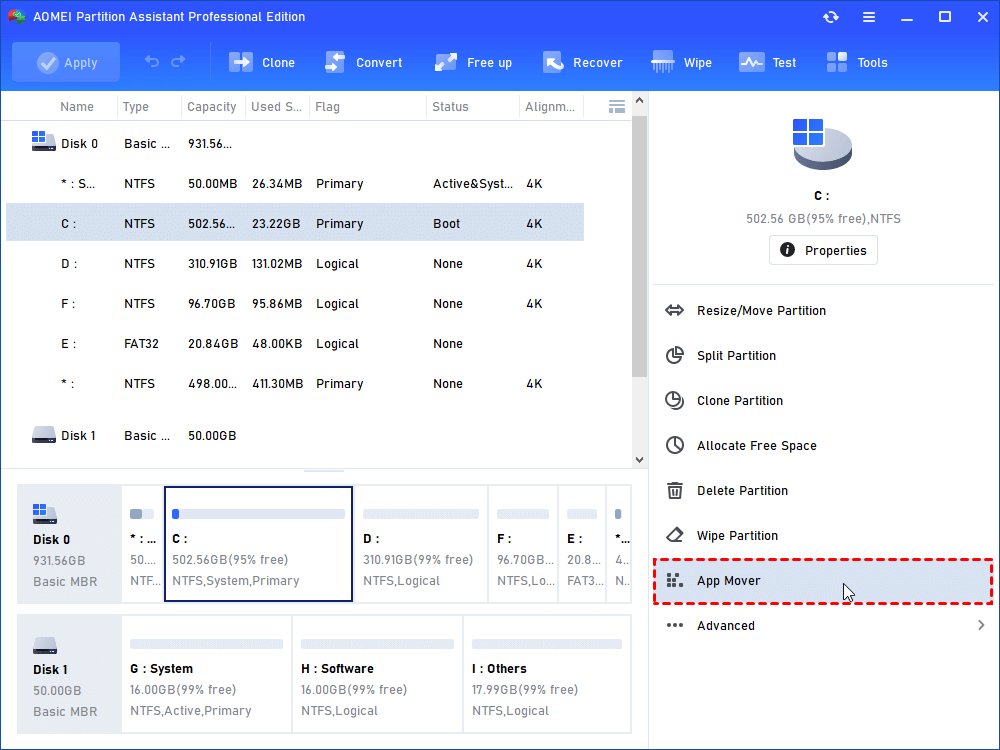Open the Test tool

pos(751,61)
